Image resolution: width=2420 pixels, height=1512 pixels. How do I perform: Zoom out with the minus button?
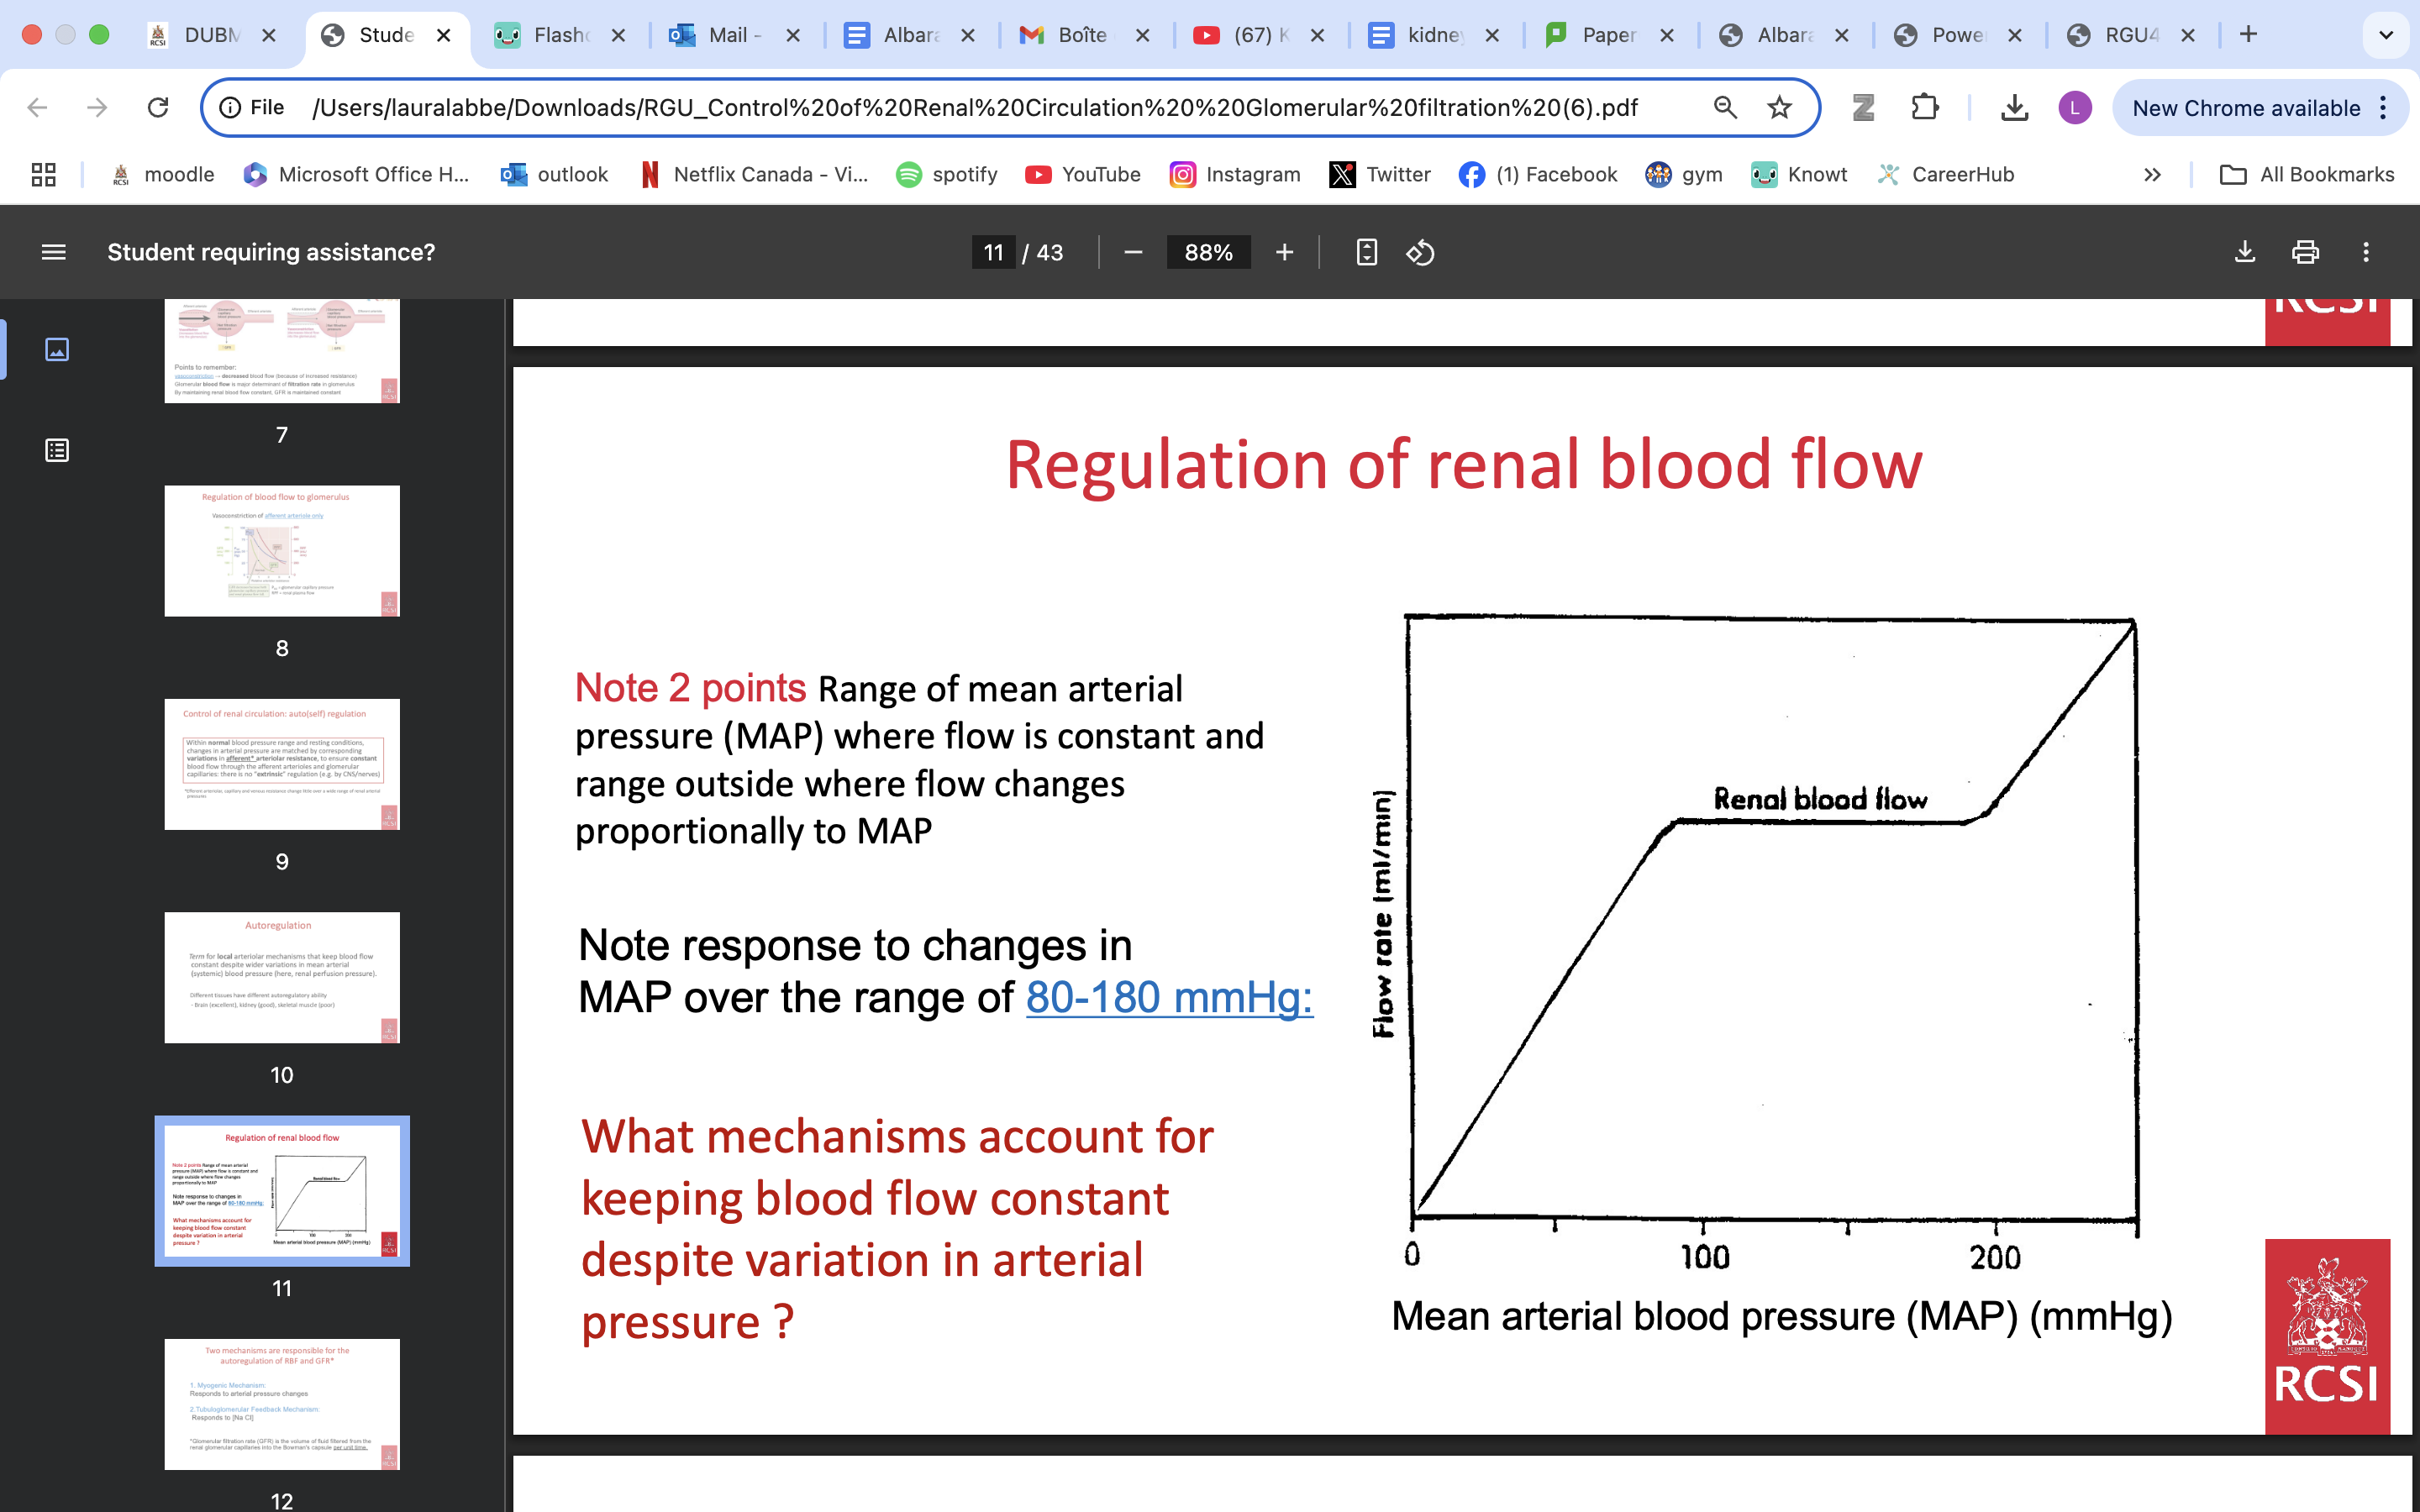(x=1133, y=252)
